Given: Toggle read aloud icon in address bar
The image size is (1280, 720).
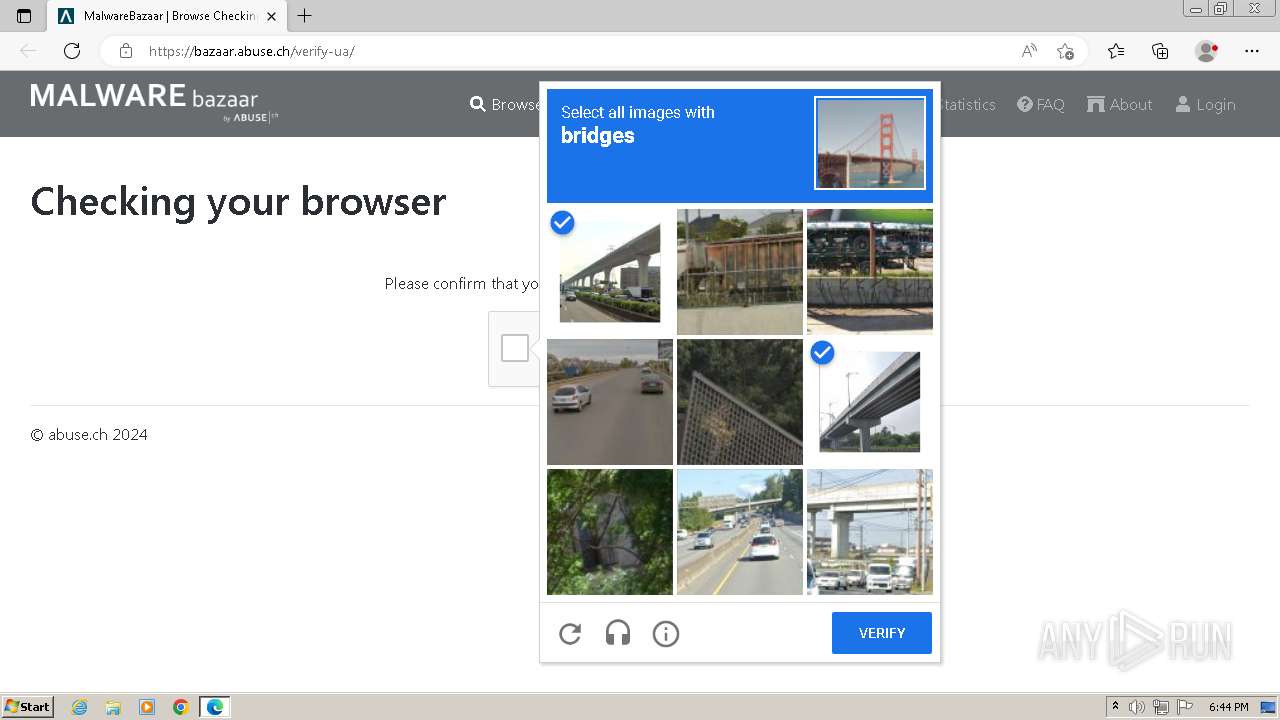Looking at the screenshot, I should [1029, 51].
